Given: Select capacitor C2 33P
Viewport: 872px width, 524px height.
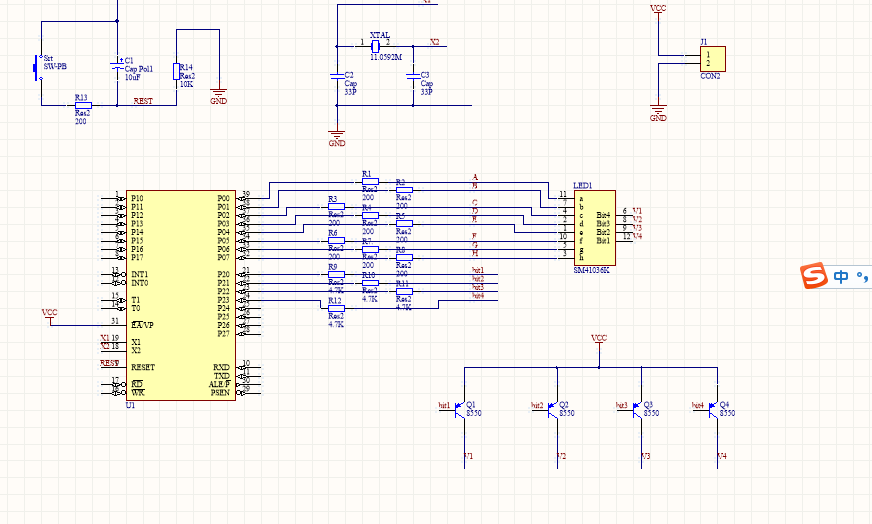Looking at the screenshot, I should 336,76.
